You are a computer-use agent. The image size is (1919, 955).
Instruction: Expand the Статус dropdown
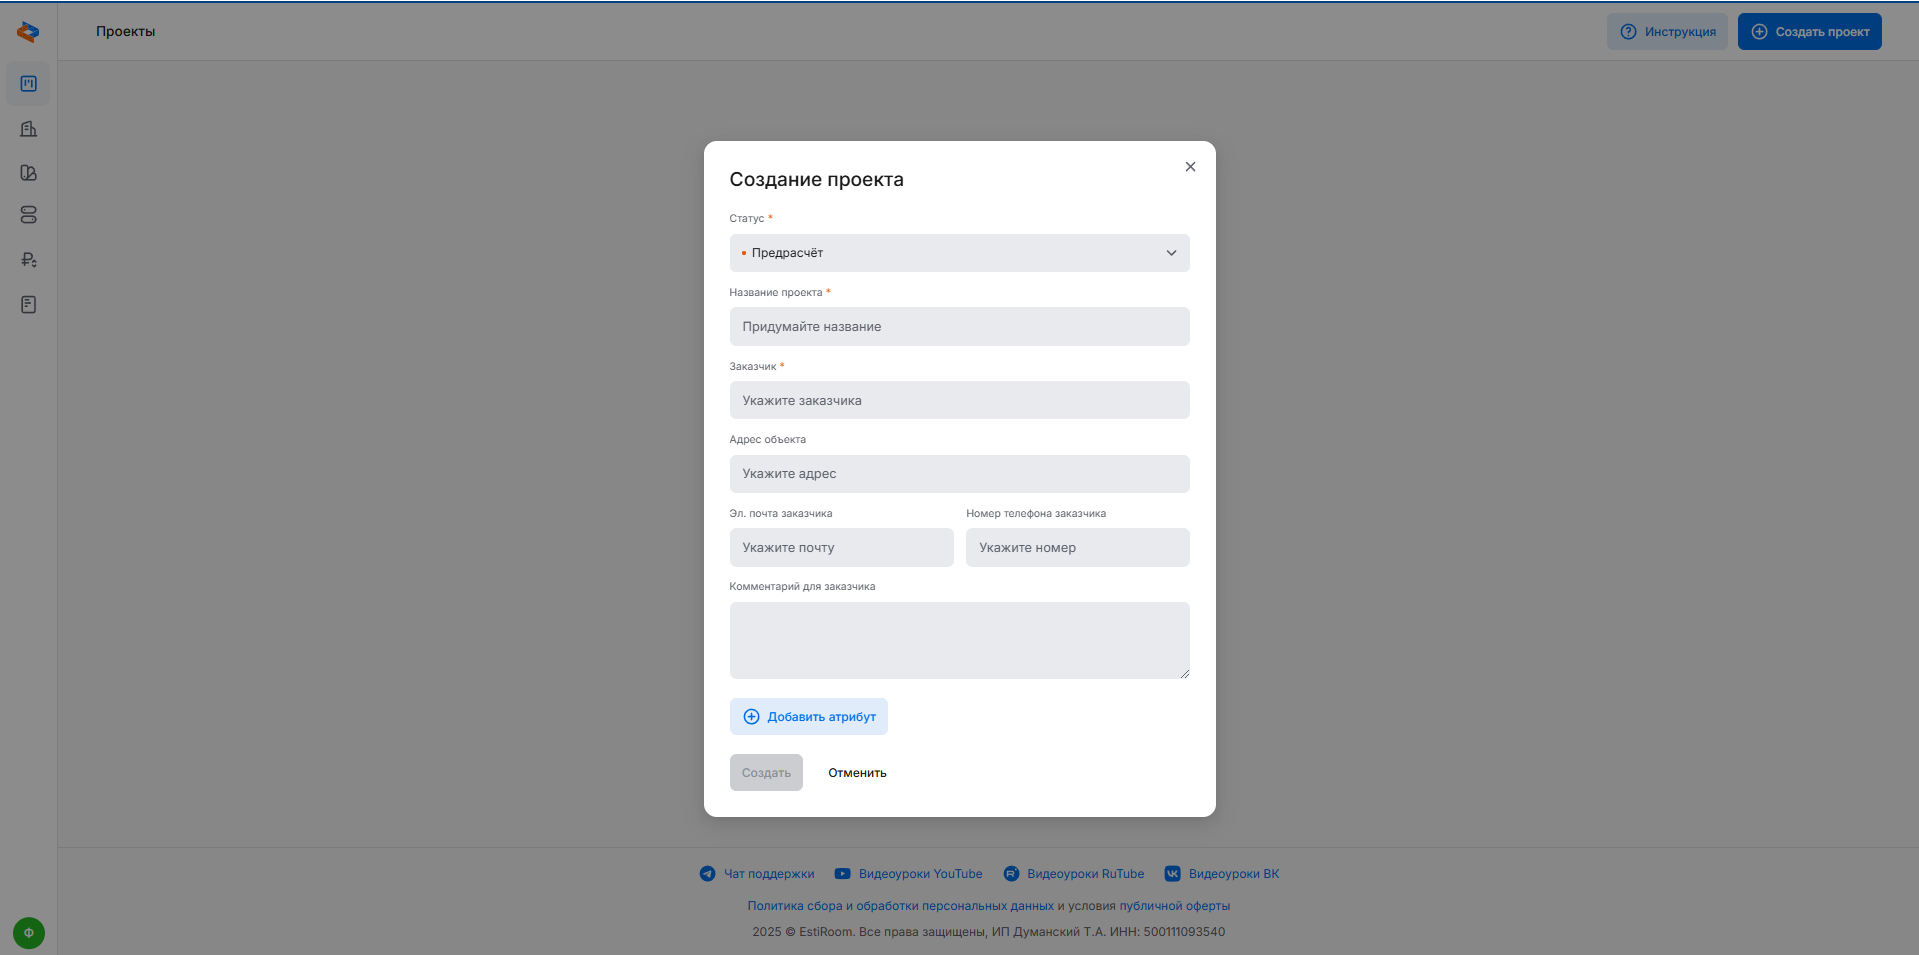pyautogui.click(x=959, y=253)
